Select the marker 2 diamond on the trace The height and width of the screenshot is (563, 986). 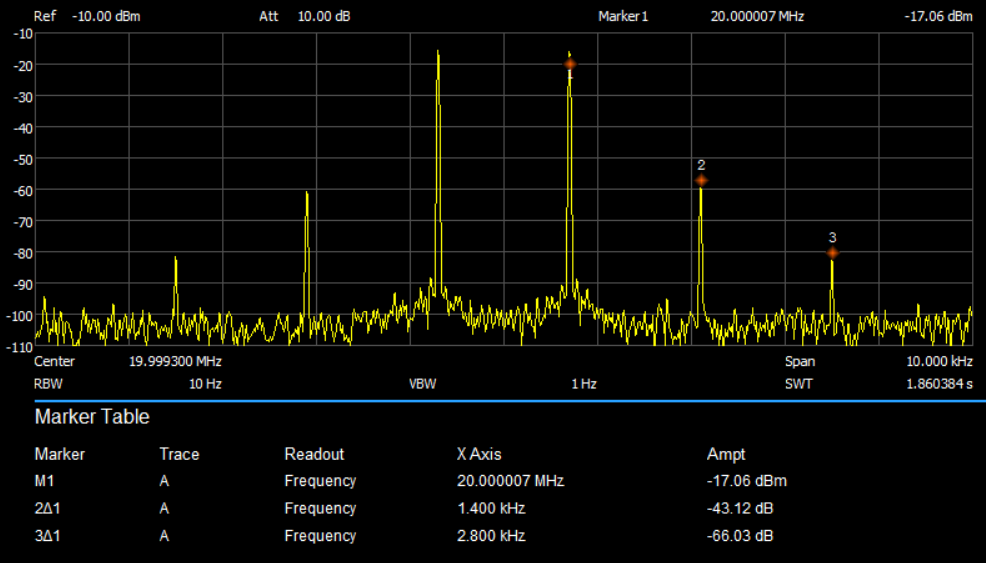pos(701,181)
